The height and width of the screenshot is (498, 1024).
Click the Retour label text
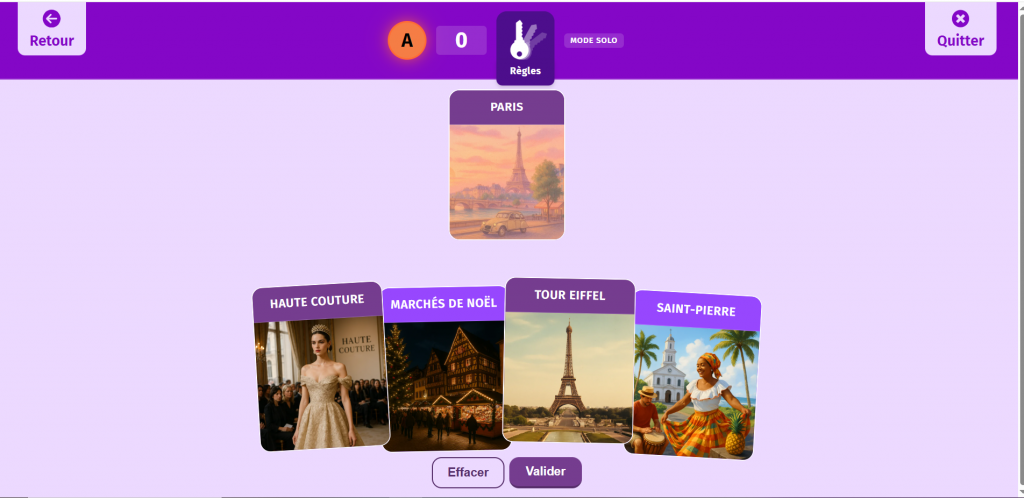coord(52,40)
